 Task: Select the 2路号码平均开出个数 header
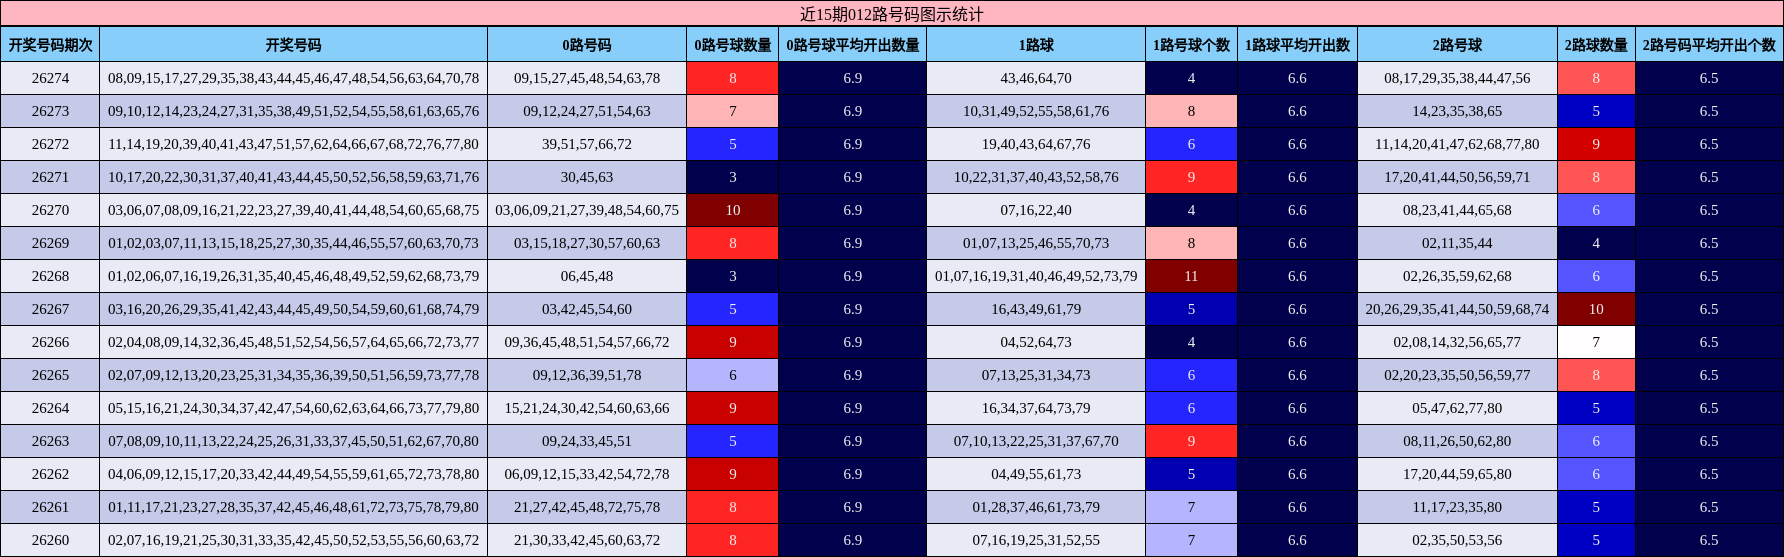click(x=1709, y=45)
